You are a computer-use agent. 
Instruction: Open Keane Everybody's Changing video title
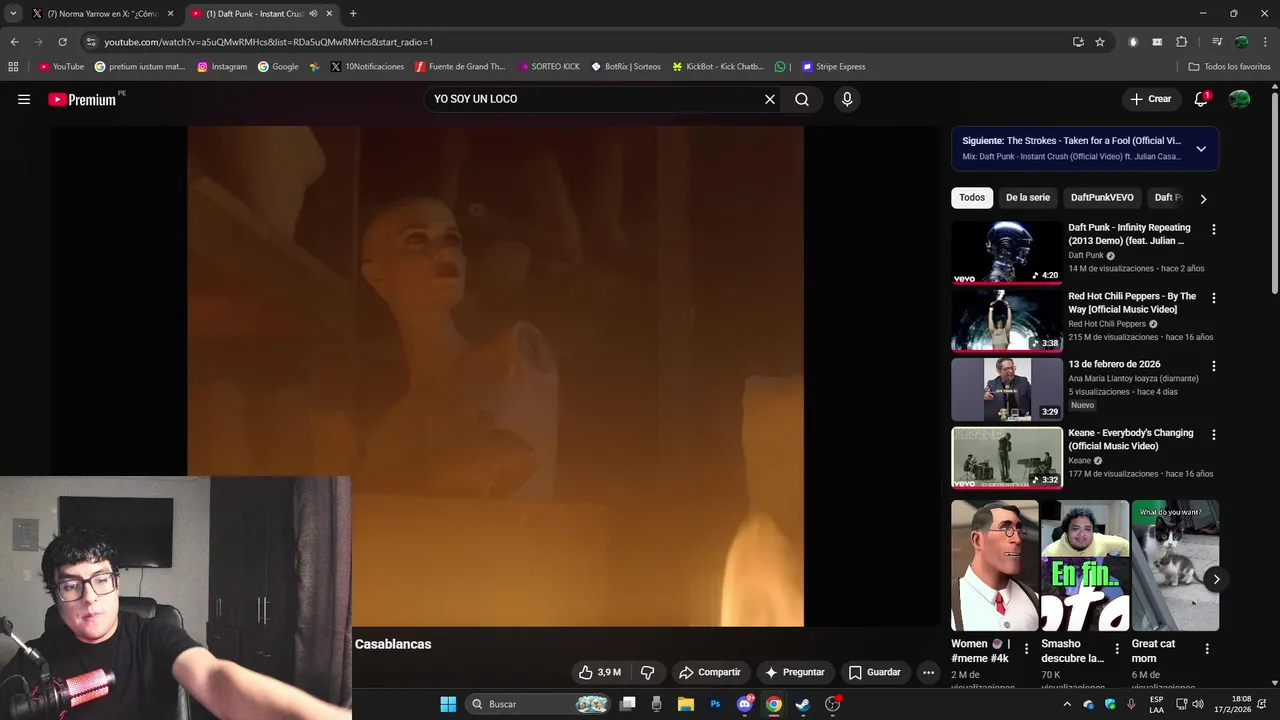[x=1131, y=439]
